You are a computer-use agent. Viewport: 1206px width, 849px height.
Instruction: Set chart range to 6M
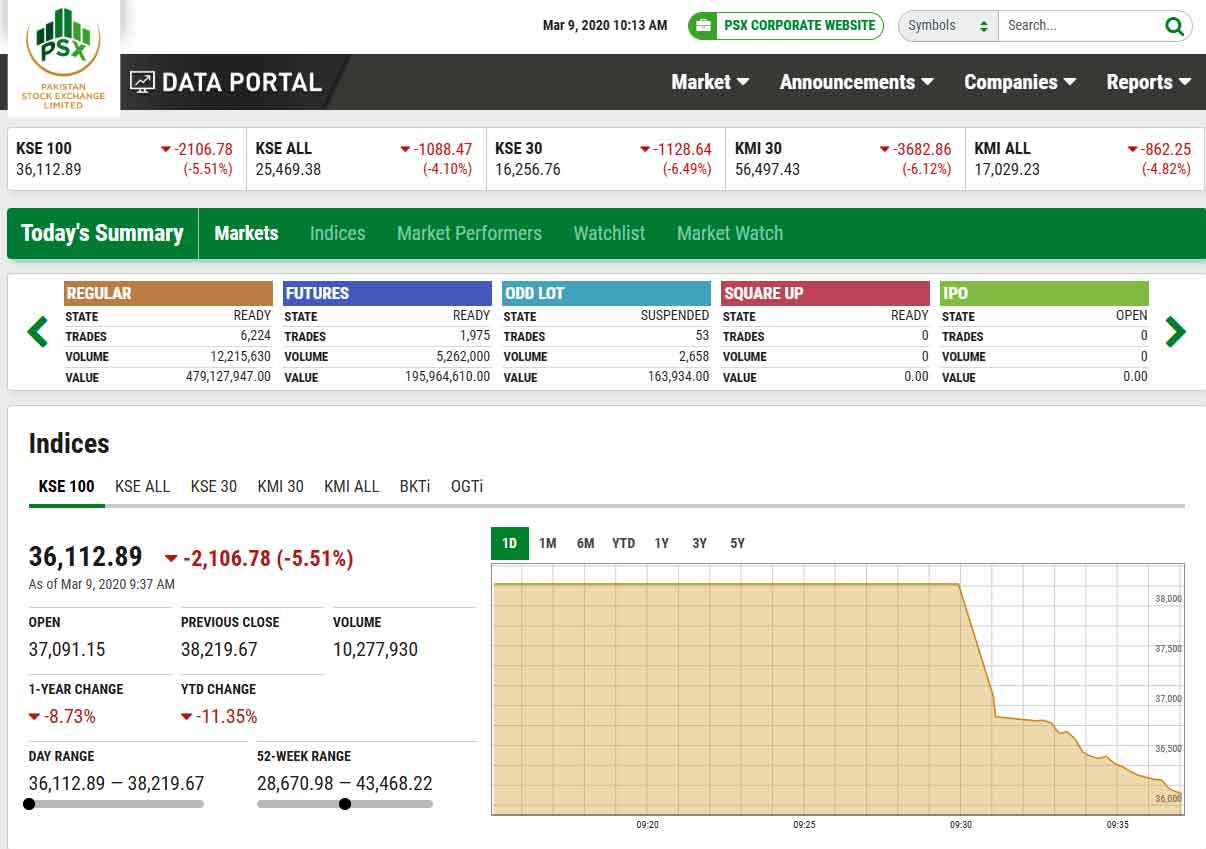pyautogui.click(x=585, y=543)
